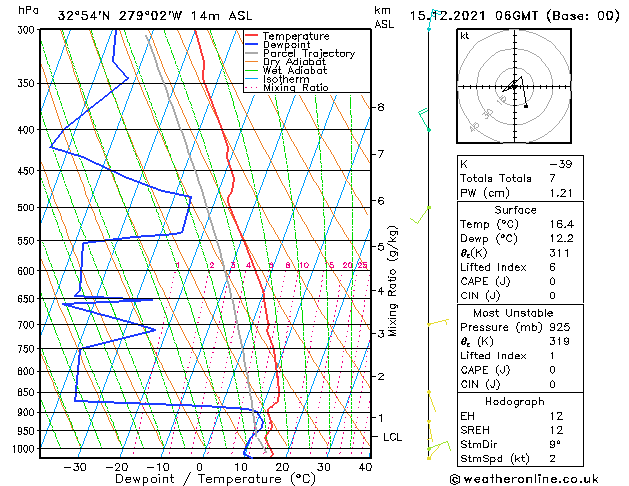
Task: Click the 8 km altitude tick label
Action: click(380, 107)
